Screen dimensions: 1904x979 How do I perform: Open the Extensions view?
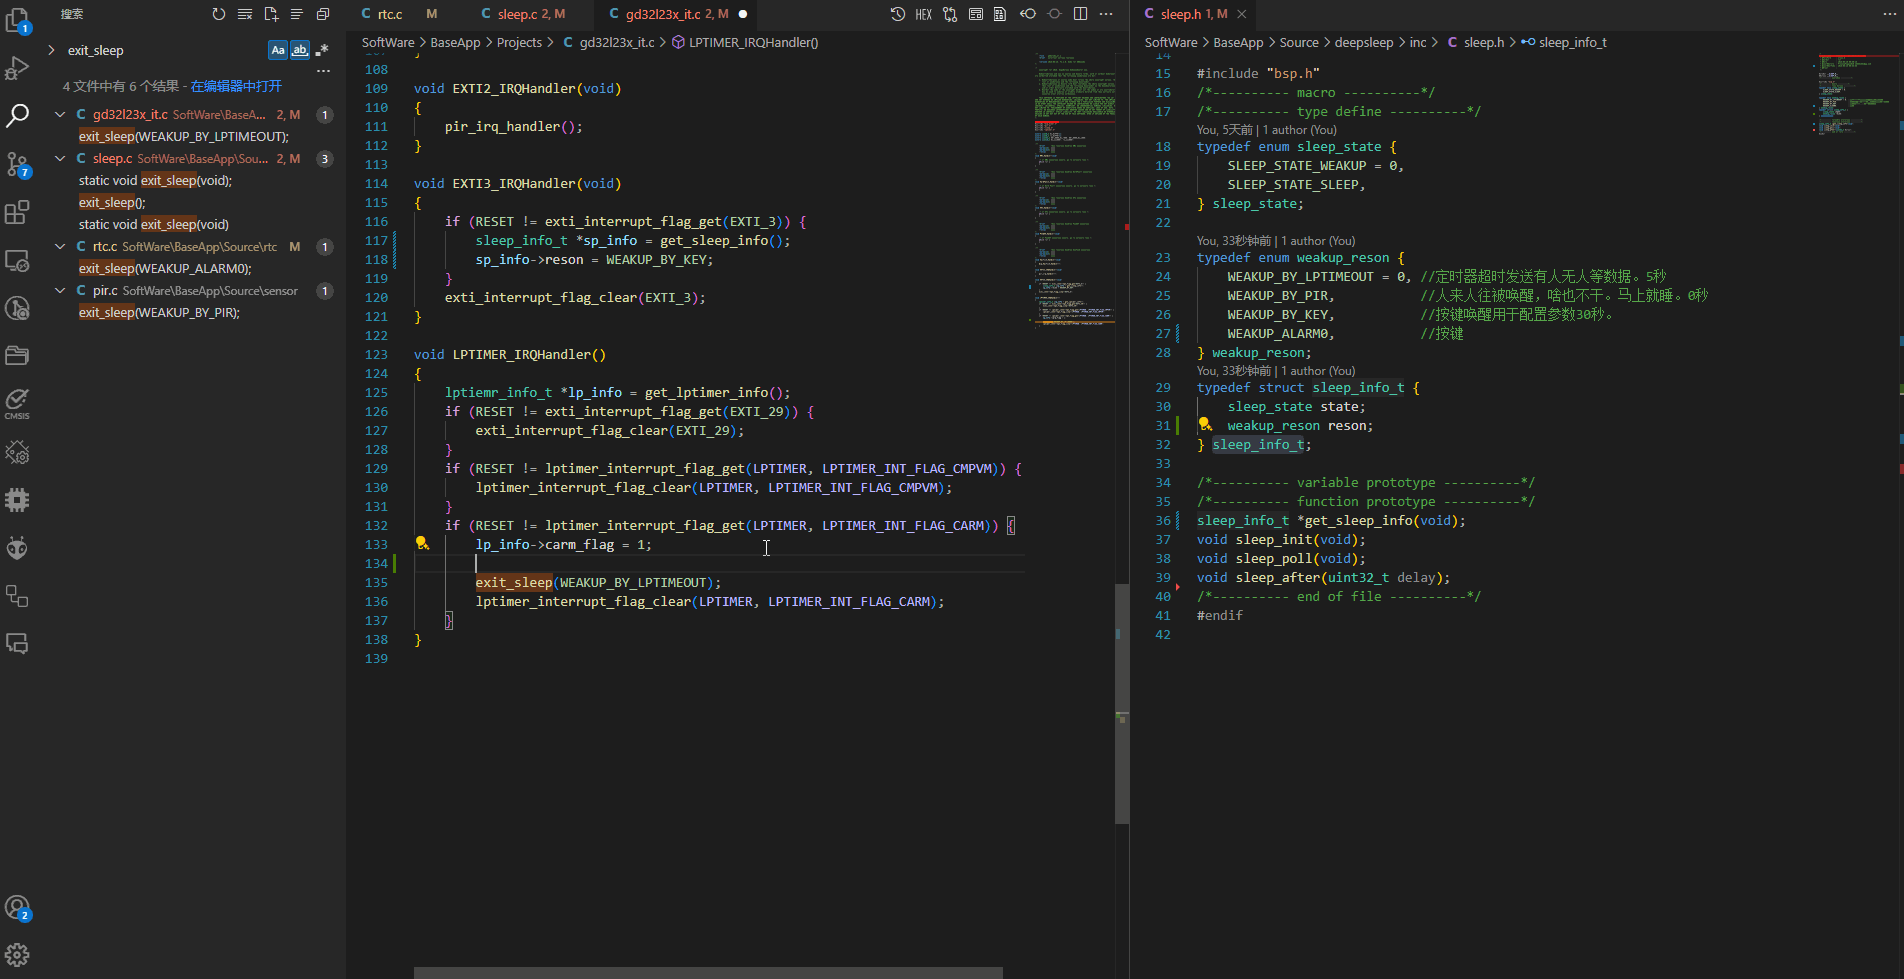pos(17,212)
